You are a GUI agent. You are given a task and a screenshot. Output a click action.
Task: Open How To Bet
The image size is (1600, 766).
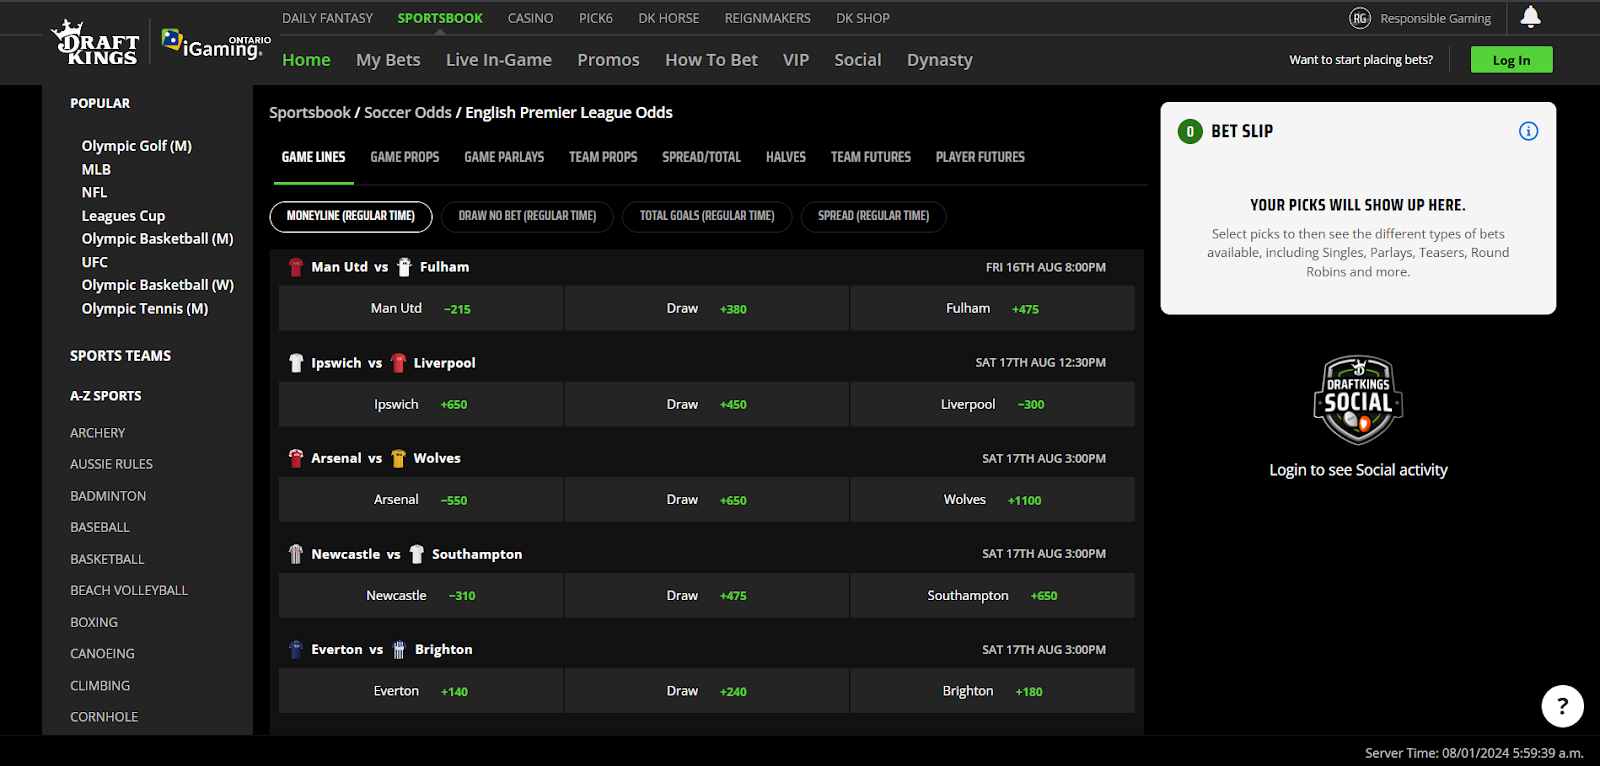click(711, 60)
